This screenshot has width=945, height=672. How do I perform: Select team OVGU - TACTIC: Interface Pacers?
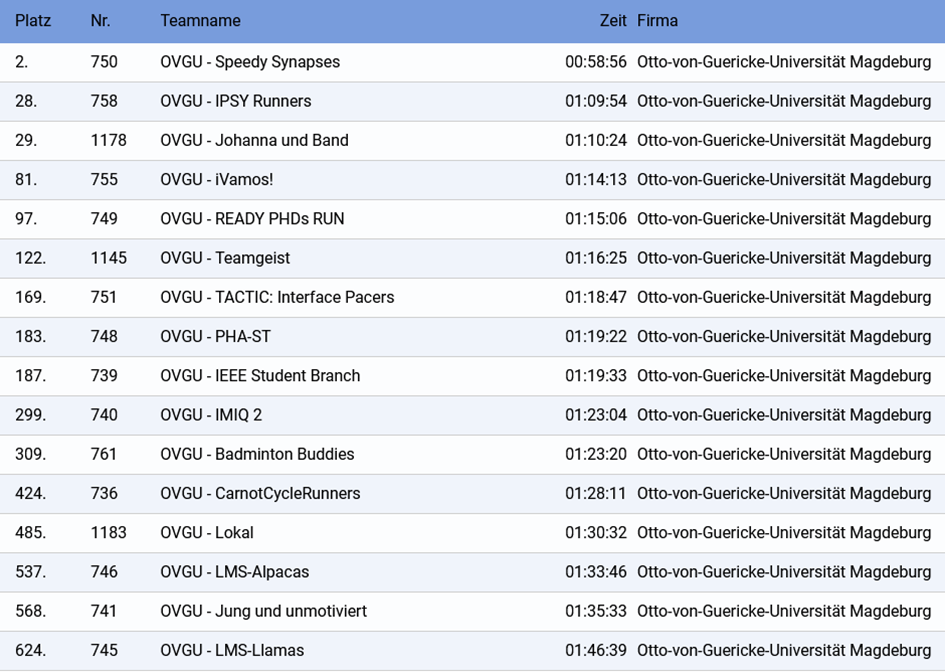tap(277, 297)
